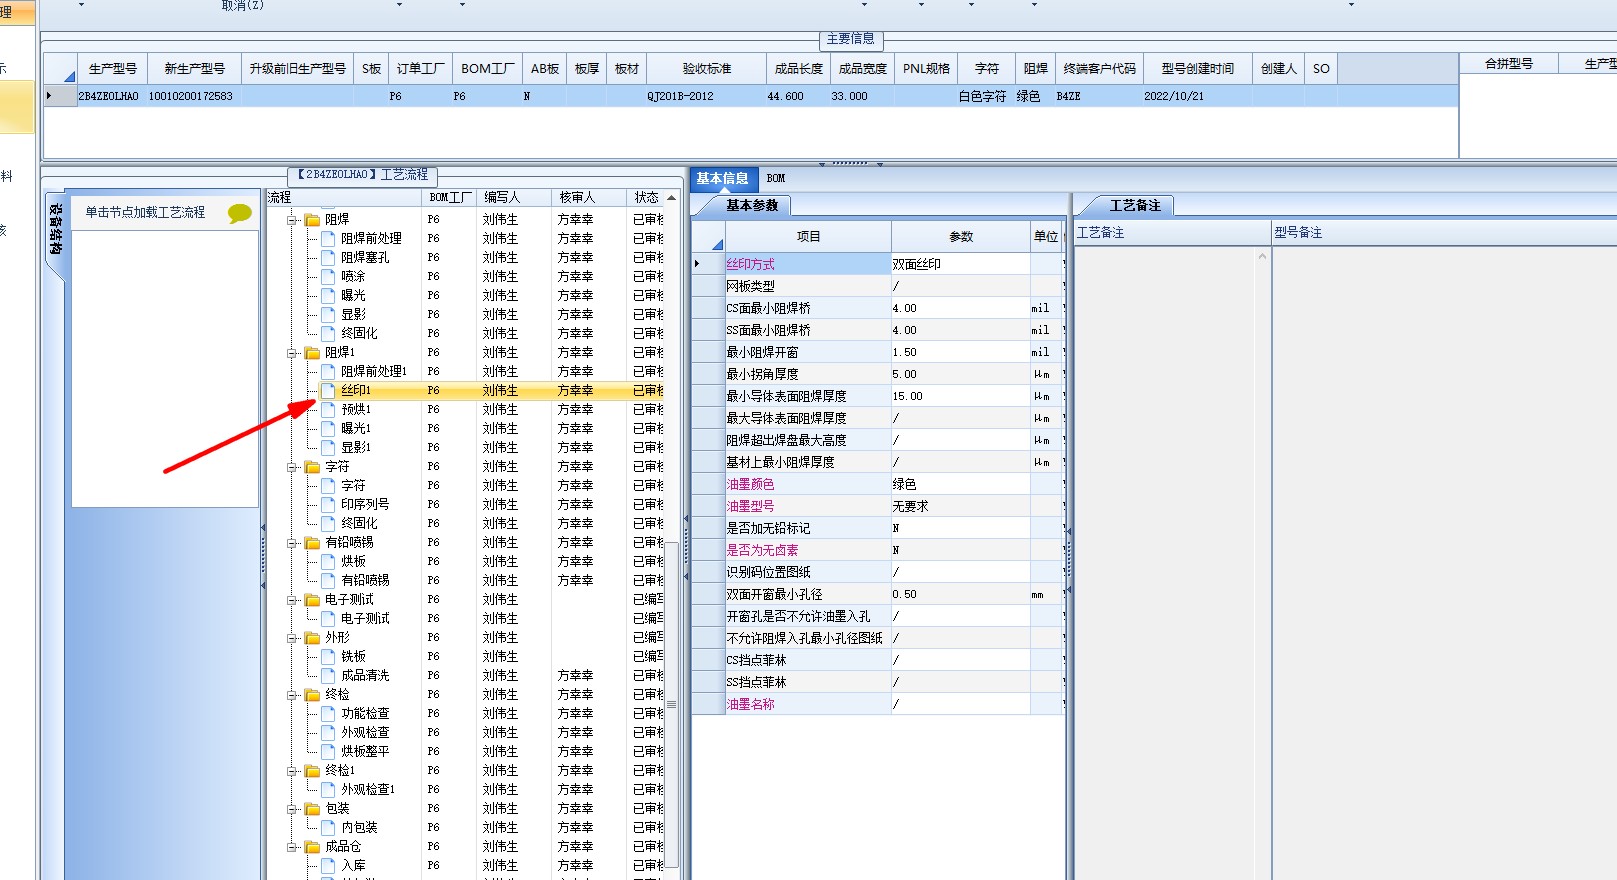Select the 预烘1 node document icon

click(x=328, y=409)
